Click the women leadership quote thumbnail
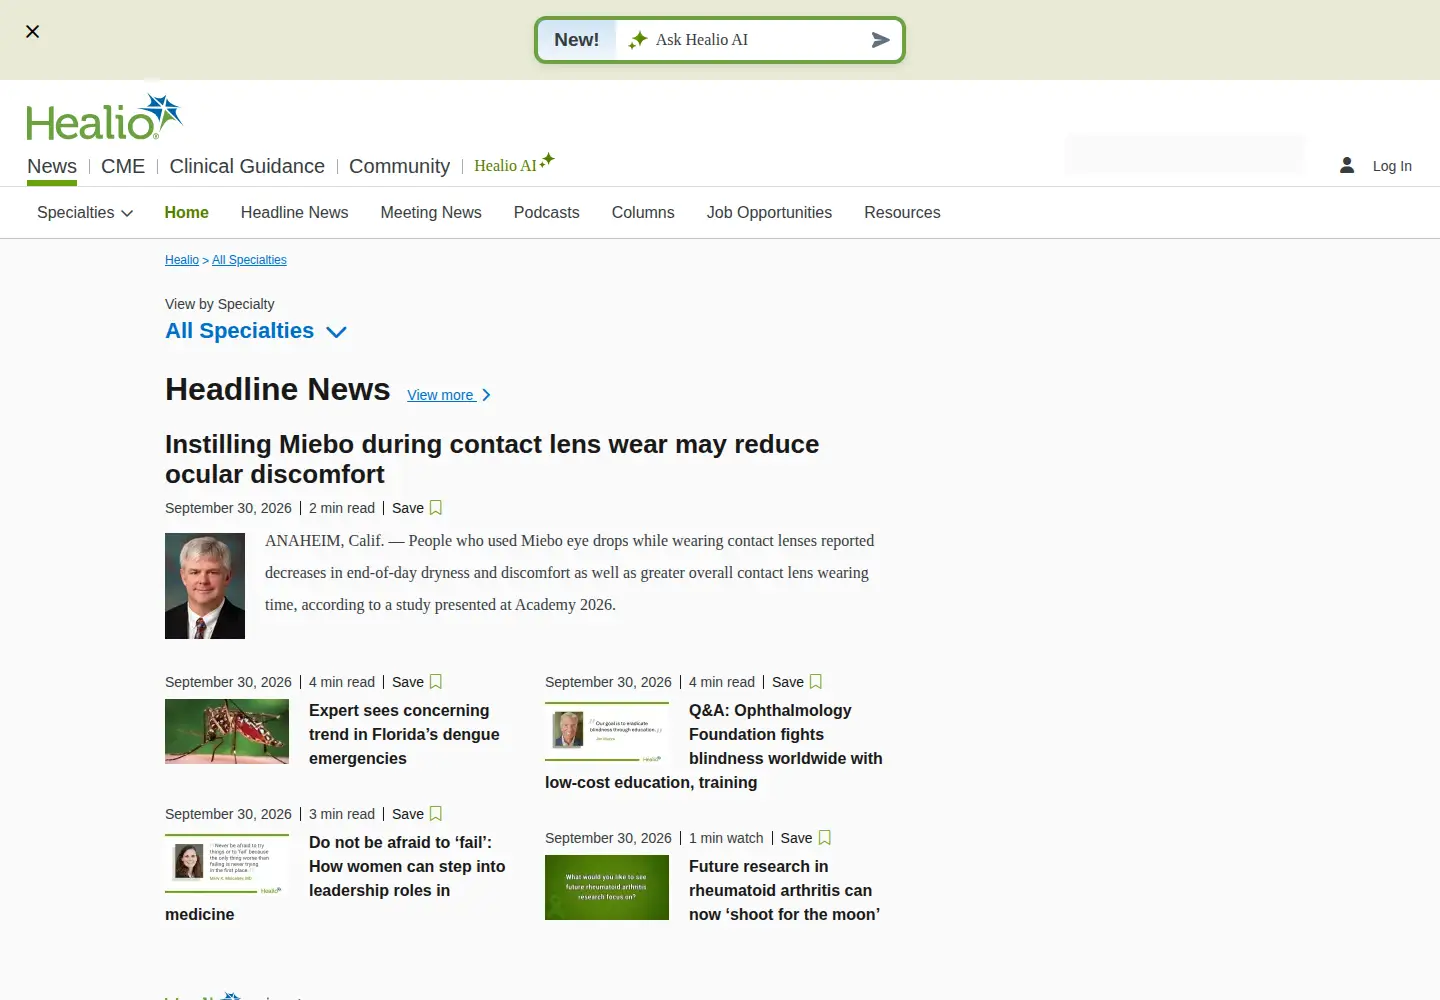 (227, 864)
